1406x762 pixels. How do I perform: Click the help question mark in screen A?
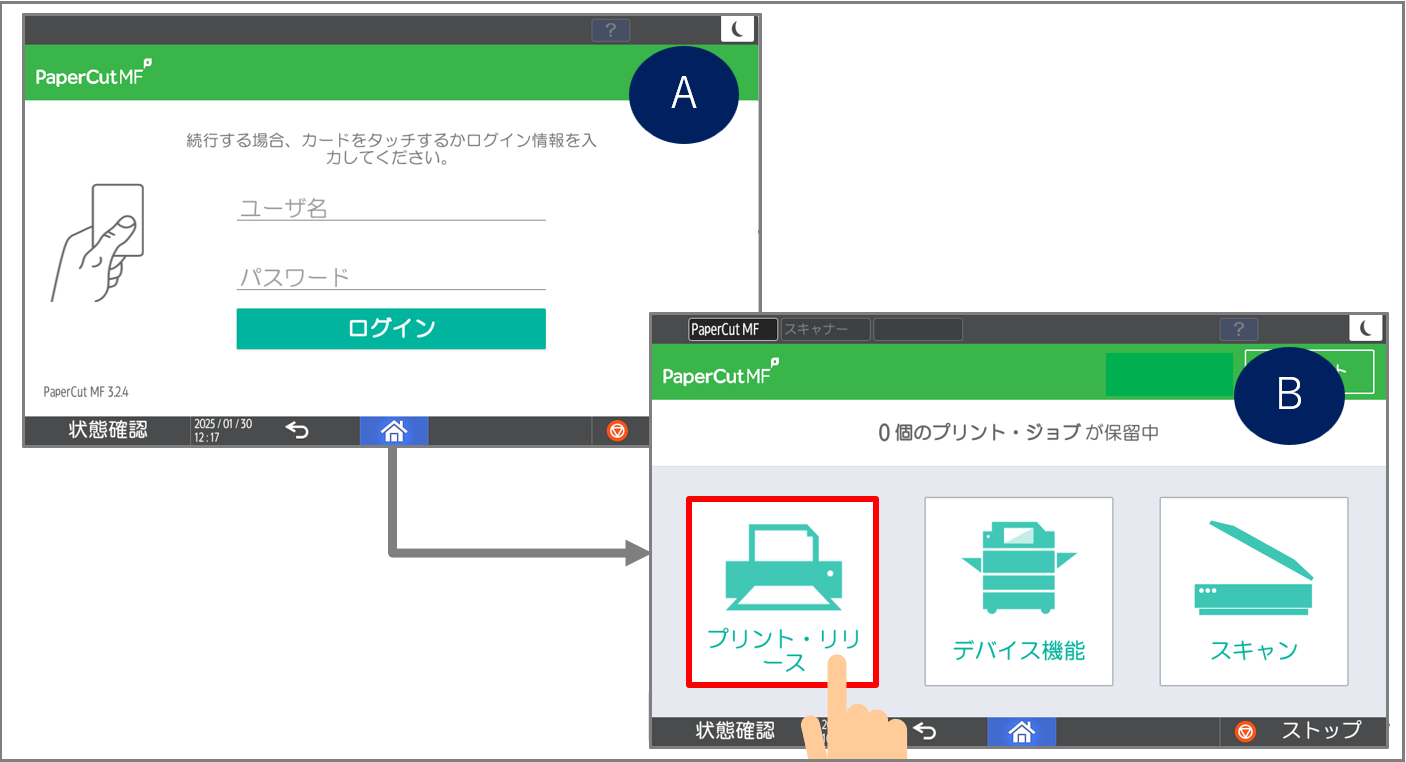[610, 30]
